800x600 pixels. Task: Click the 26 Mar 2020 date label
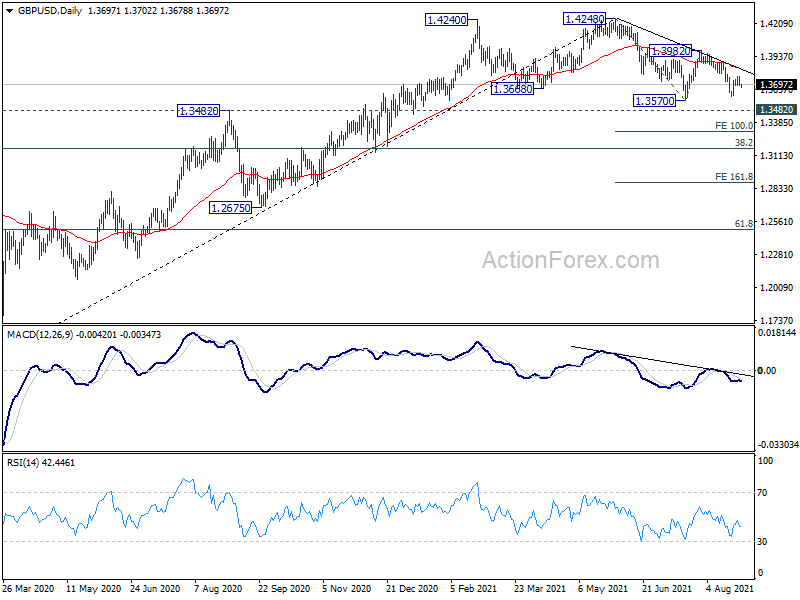[x=29, y=589]
